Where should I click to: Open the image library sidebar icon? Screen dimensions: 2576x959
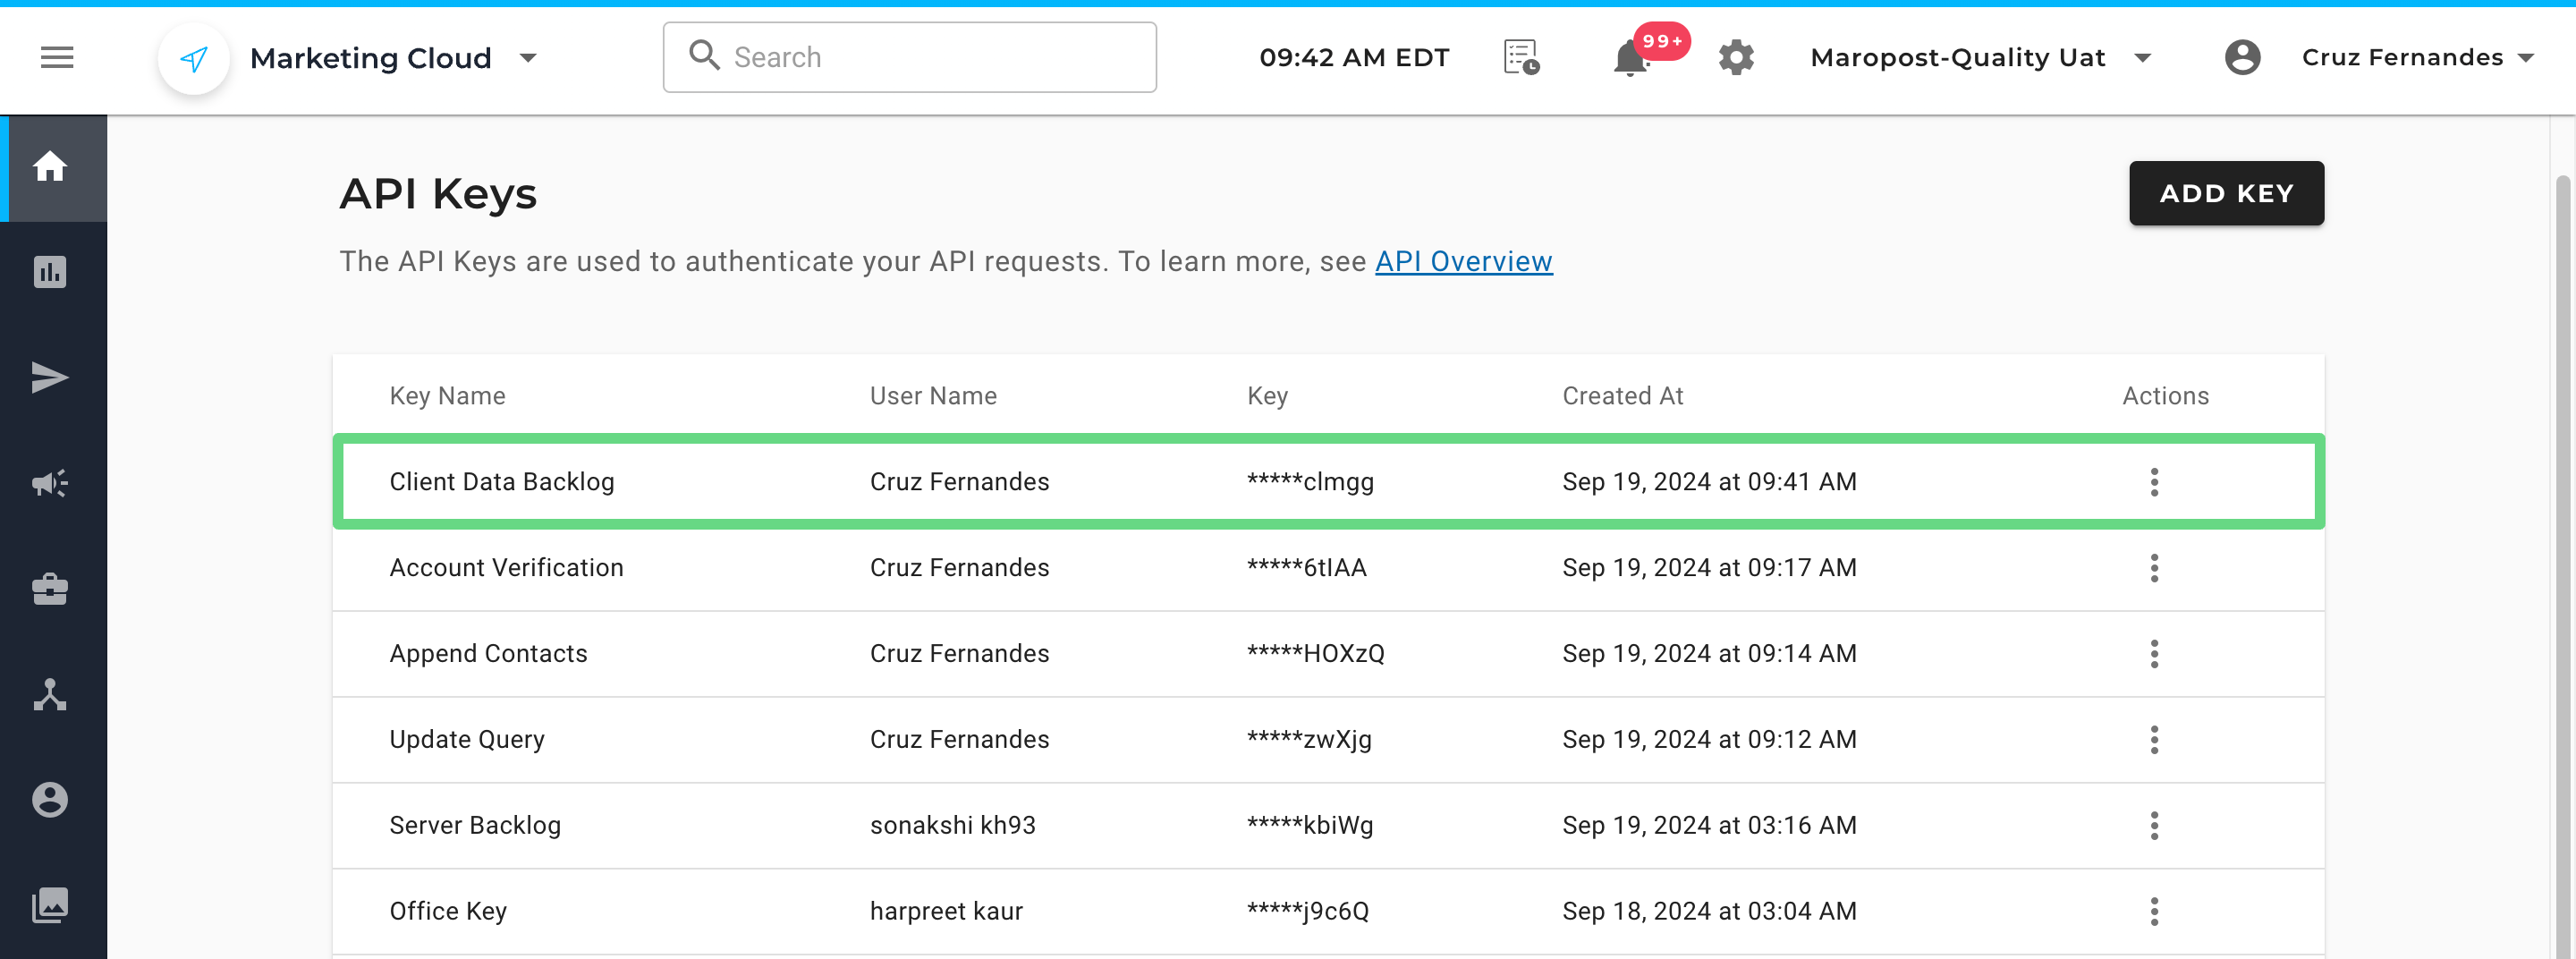(50, 906)
